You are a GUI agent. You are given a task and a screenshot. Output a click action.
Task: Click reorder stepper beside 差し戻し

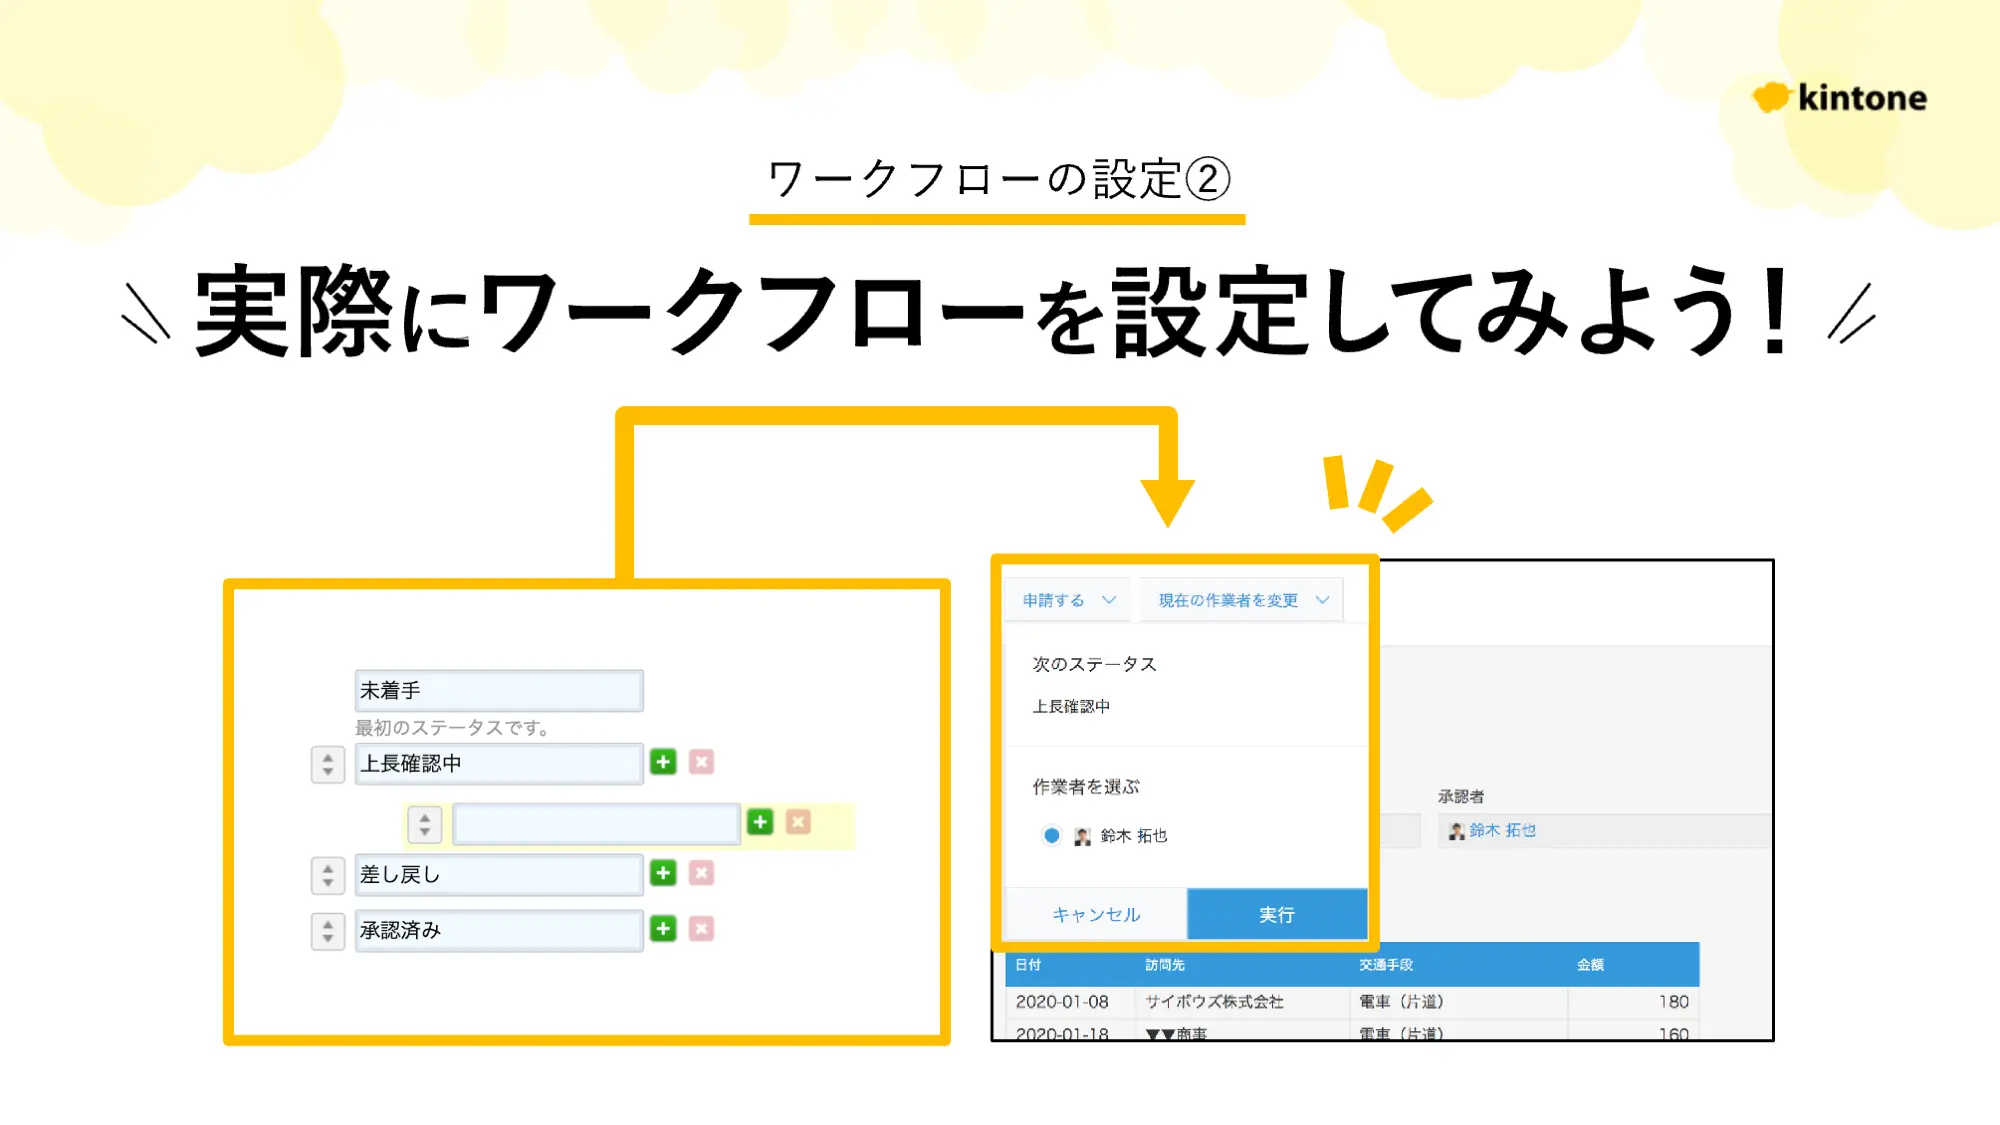pyautogui.click(x=327, y=875)
